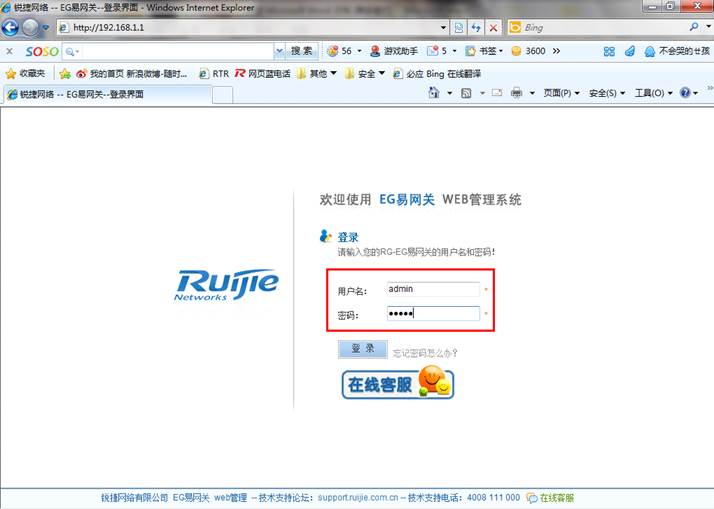The width and height of the screenshot is (714, 509).
Task: Open the 书签 bookmarks menu
Action: click(484, 51)
